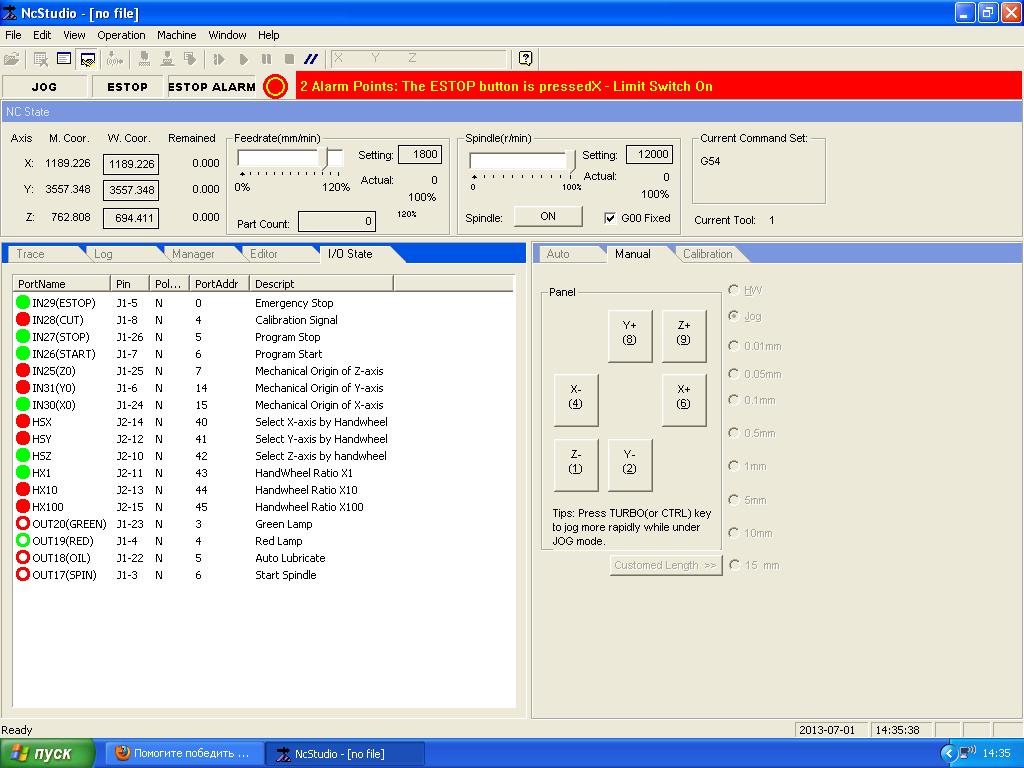This screenshot has height=768, width=1024.
Task: Click the Z work coordinate 694.411 box
Action: [131, 218]
